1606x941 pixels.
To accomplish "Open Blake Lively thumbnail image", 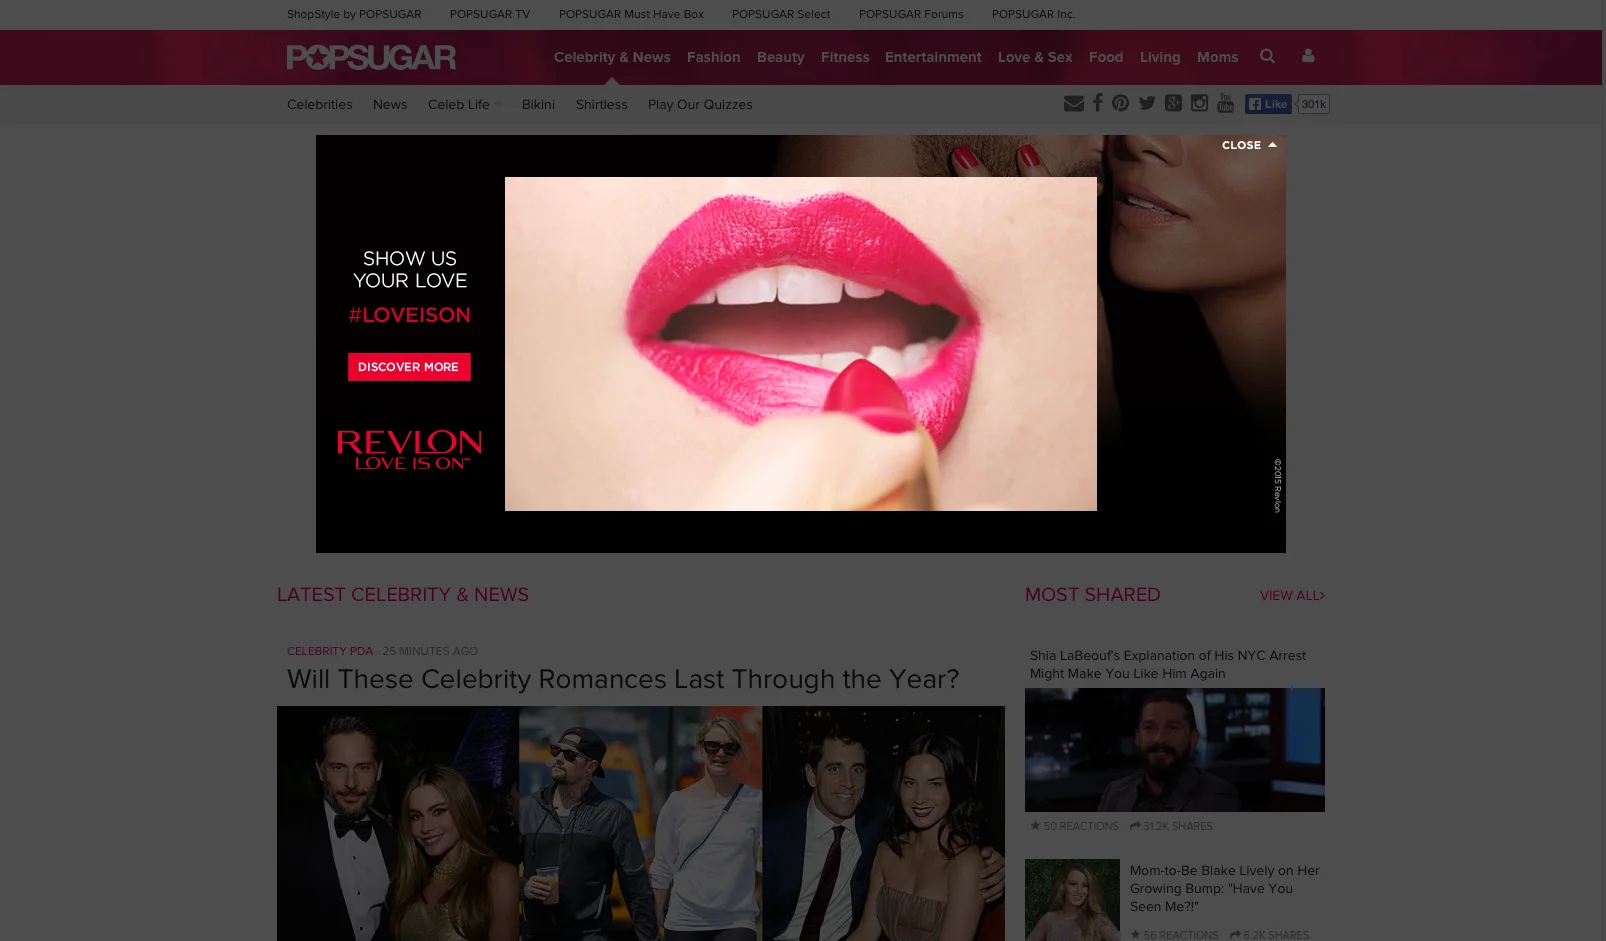I will click(1072, 900).
